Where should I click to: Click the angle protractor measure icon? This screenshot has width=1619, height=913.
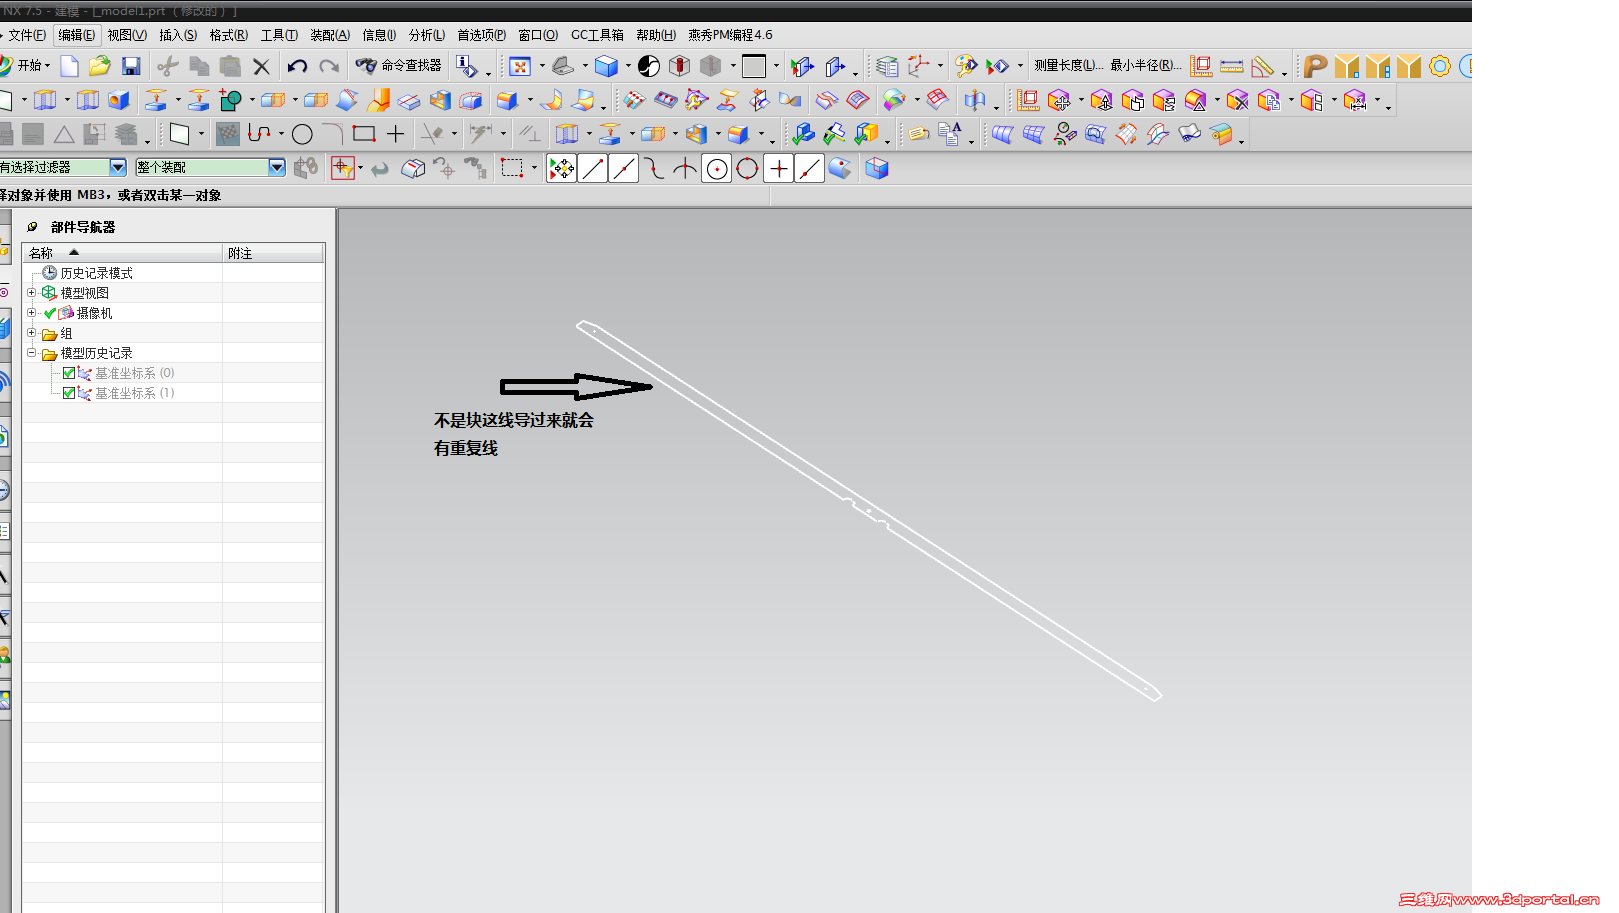pos(1263,66)
